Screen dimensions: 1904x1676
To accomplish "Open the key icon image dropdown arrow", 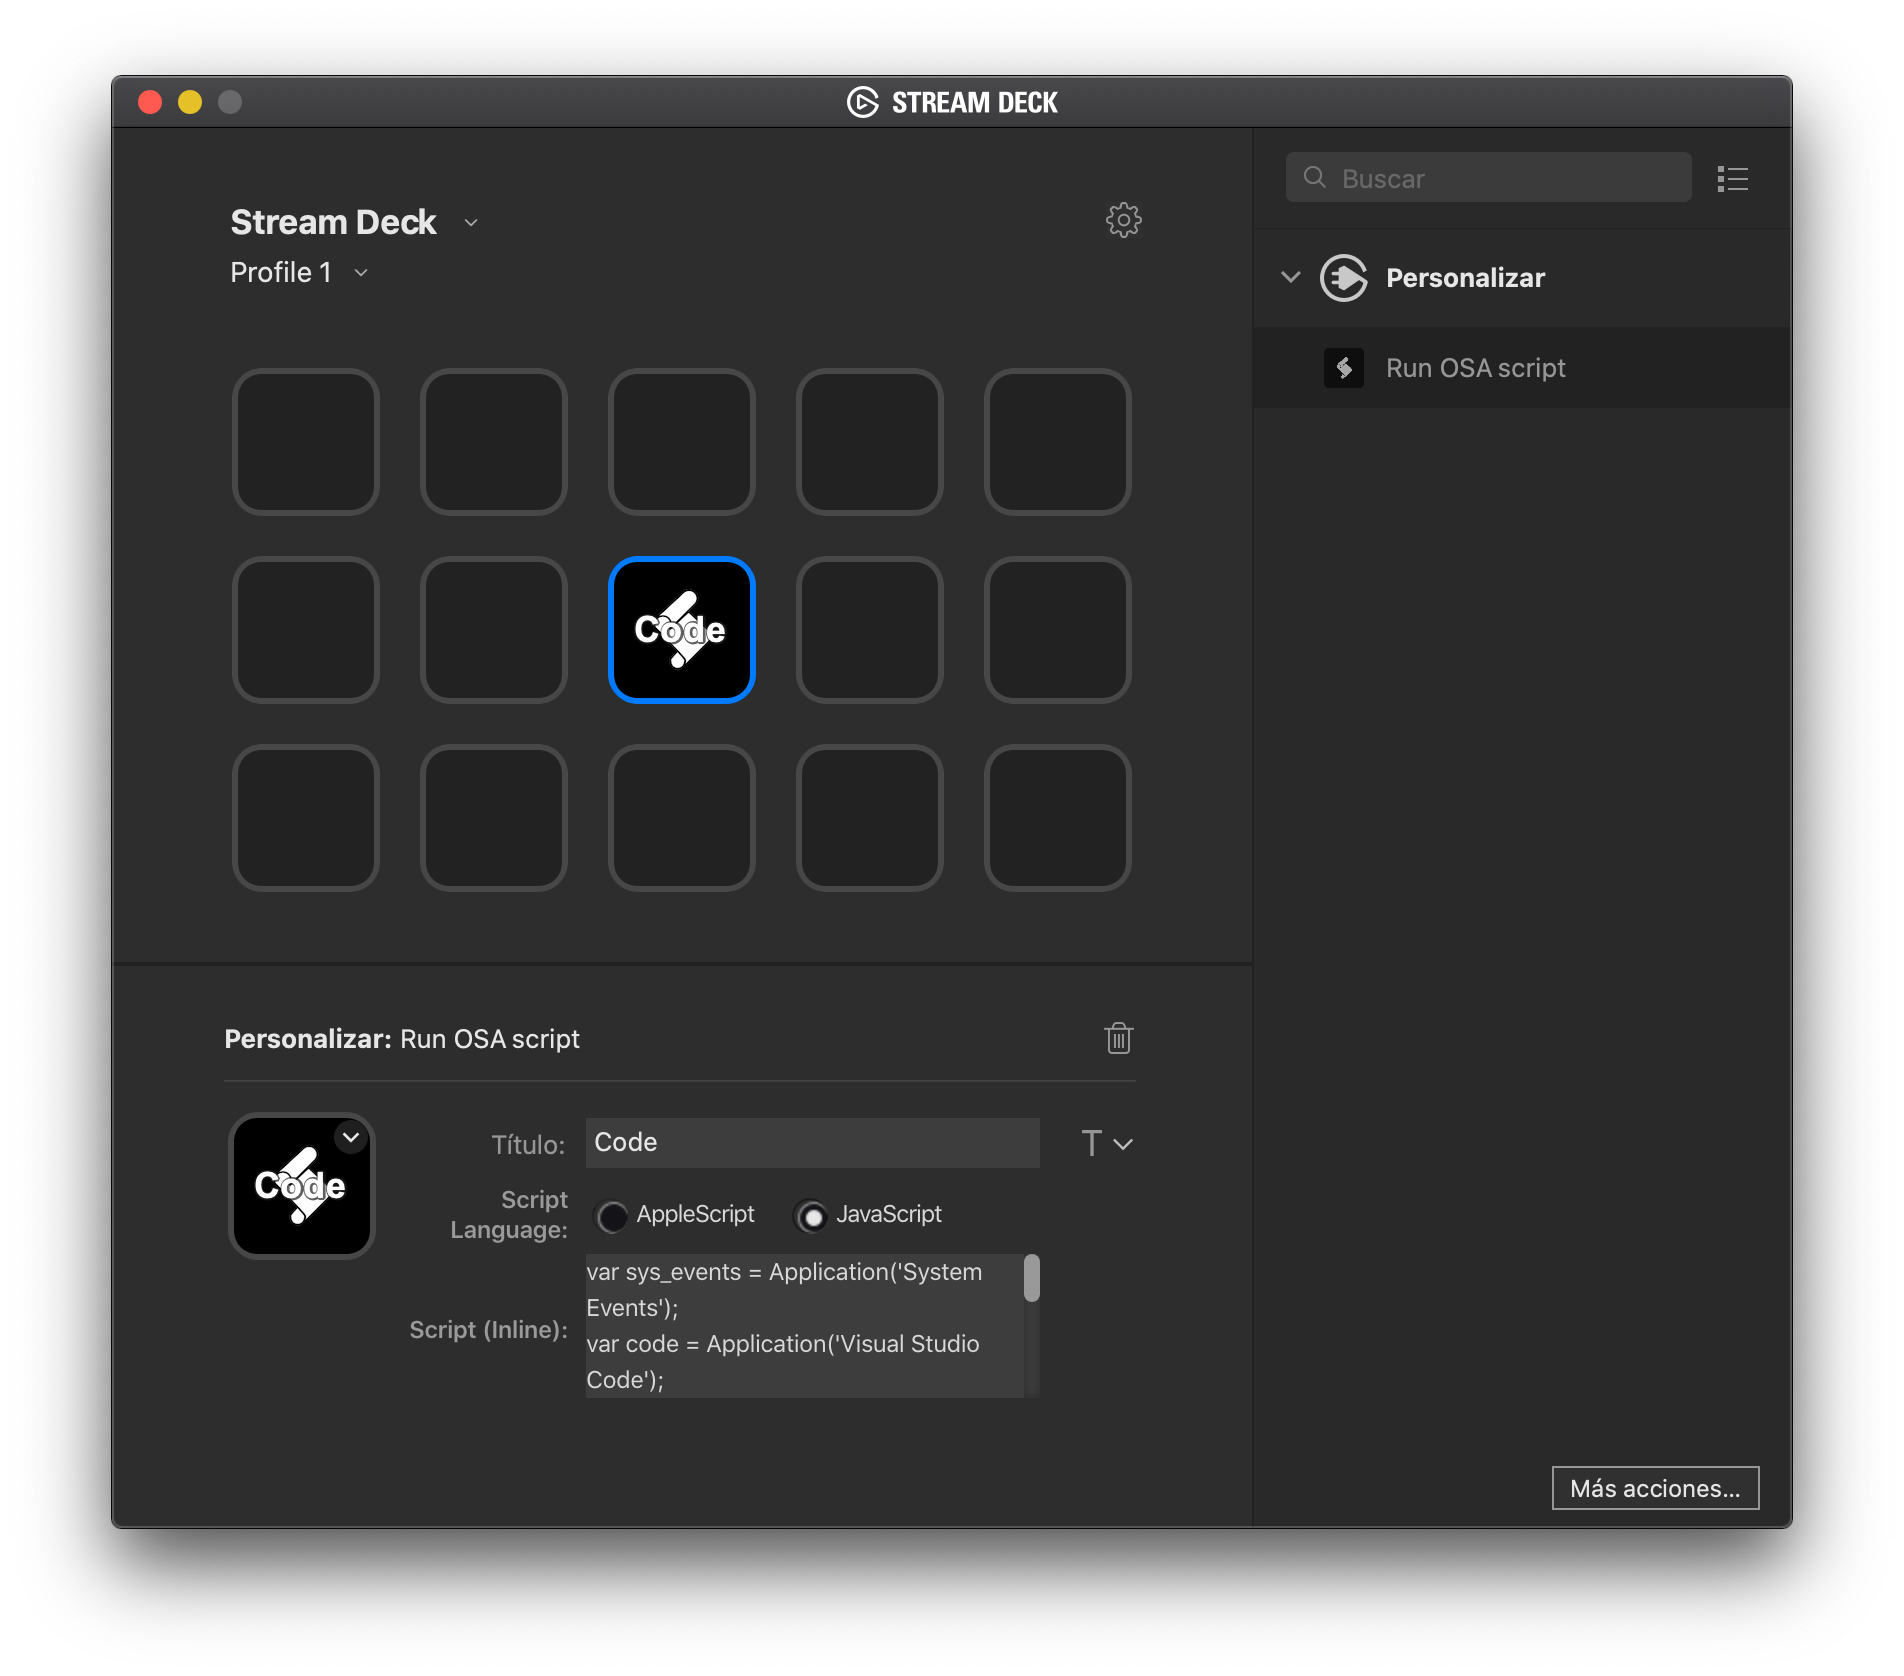I will (351, 1137).
